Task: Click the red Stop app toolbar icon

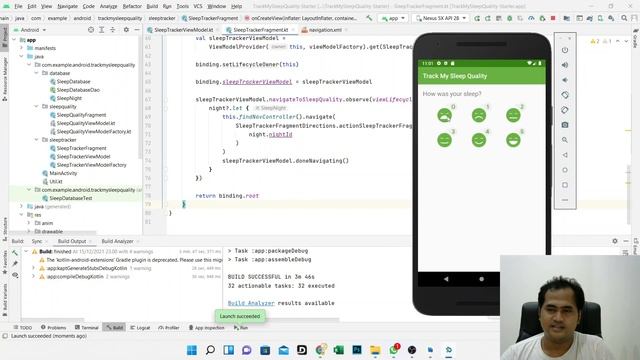Action: (x=553, y=18)
